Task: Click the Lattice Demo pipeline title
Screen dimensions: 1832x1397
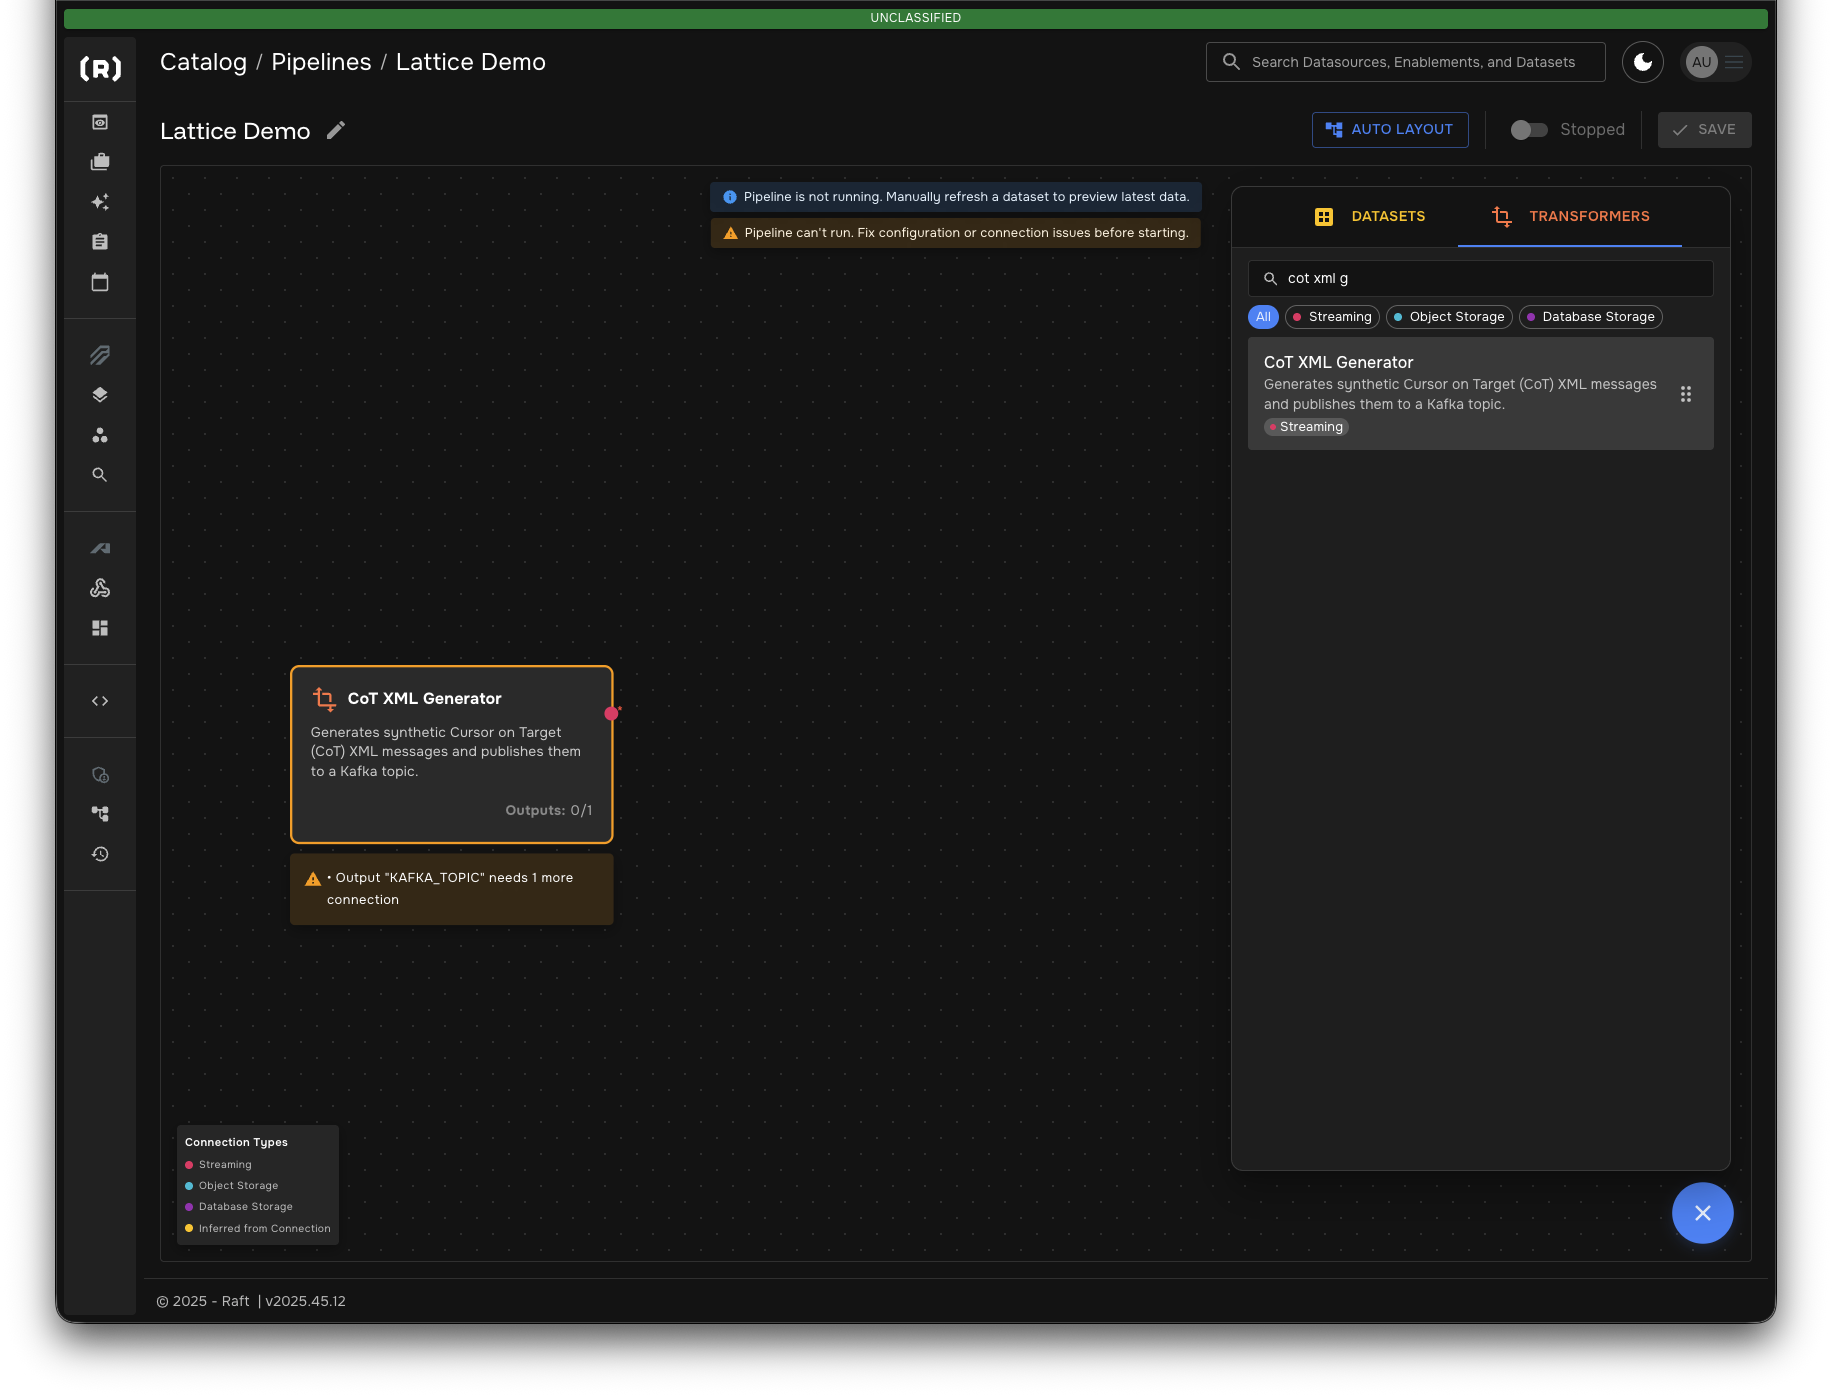Action: point(235,131)
